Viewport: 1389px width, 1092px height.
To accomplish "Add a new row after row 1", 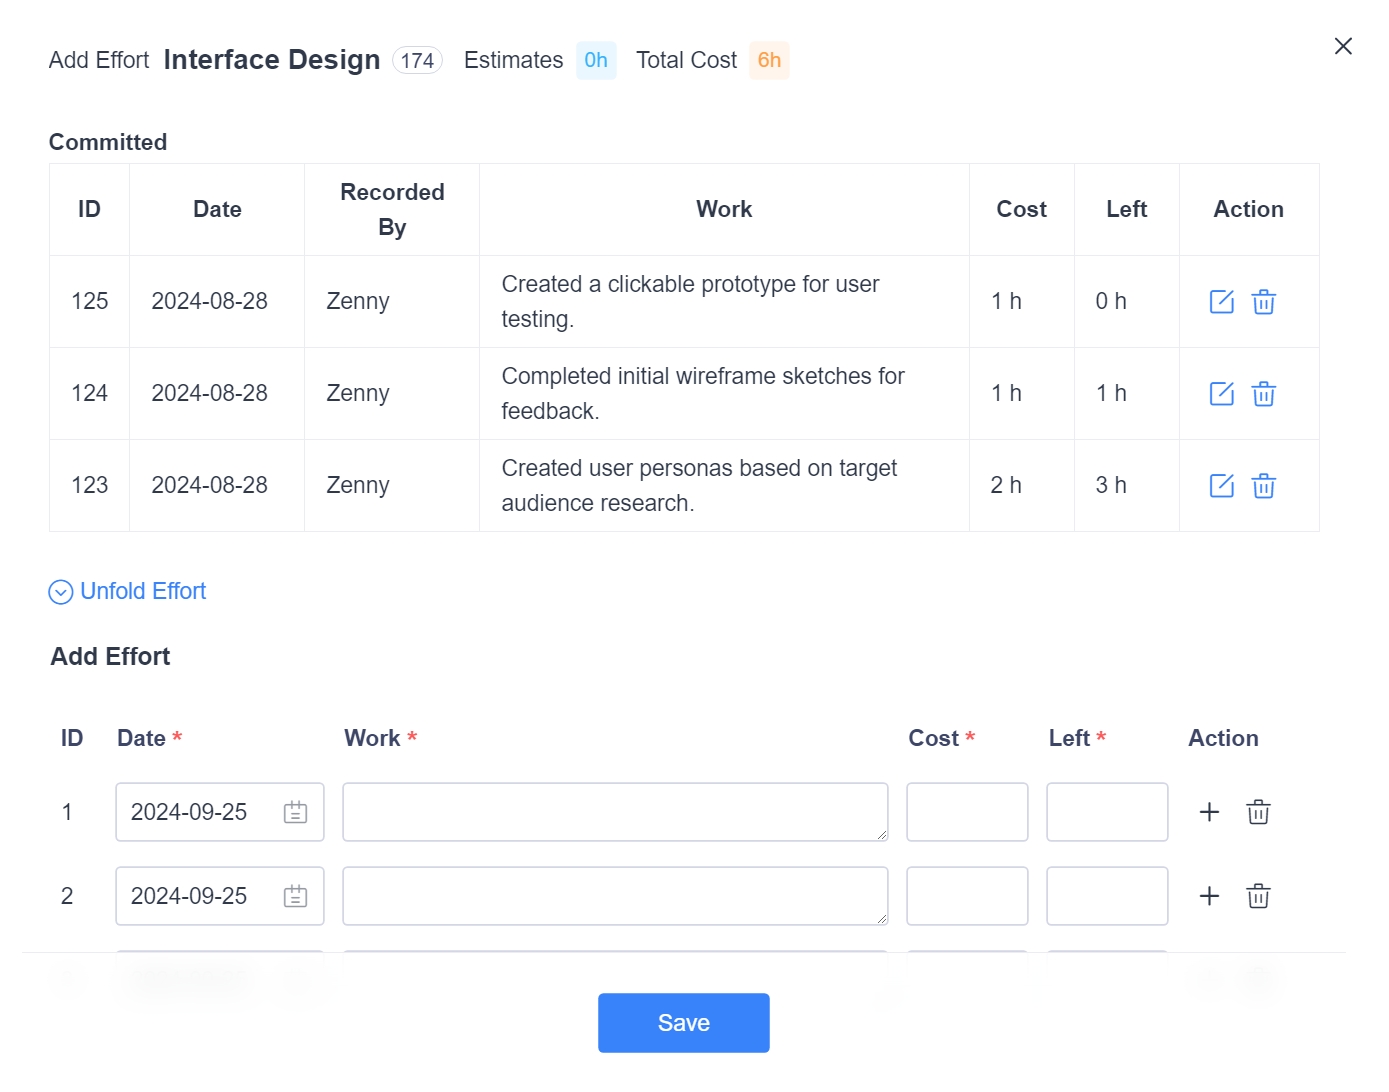I will [1209, 812].
